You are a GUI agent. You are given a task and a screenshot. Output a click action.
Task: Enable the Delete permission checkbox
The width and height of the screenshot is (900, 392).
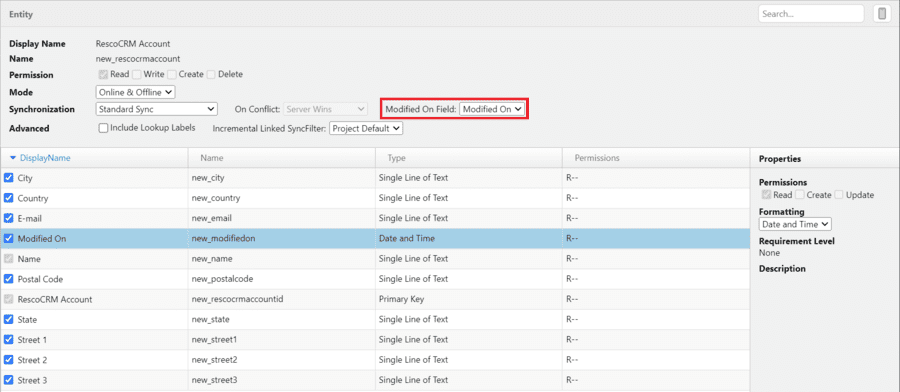click(211, 74)
